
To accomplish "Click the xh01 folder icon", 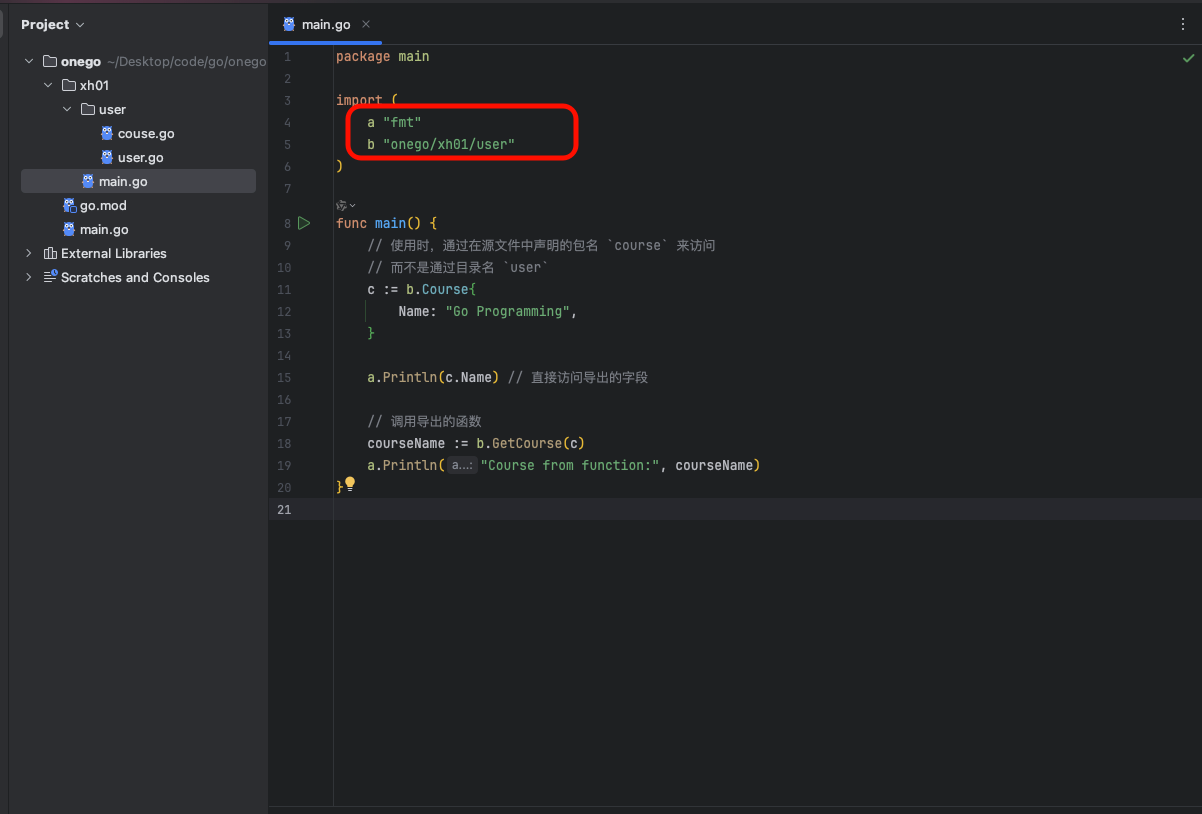I will [69, 85].
